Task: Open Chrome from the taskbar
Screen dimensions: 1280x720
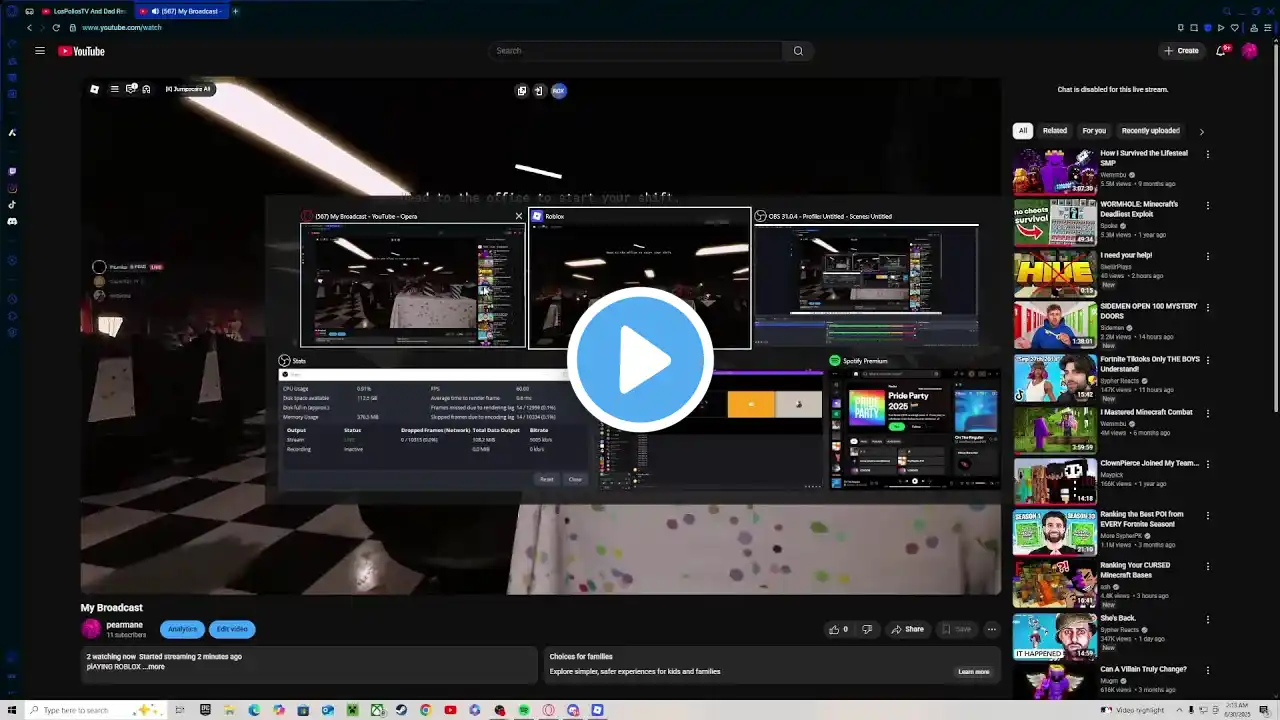Action: coord(426,710)
